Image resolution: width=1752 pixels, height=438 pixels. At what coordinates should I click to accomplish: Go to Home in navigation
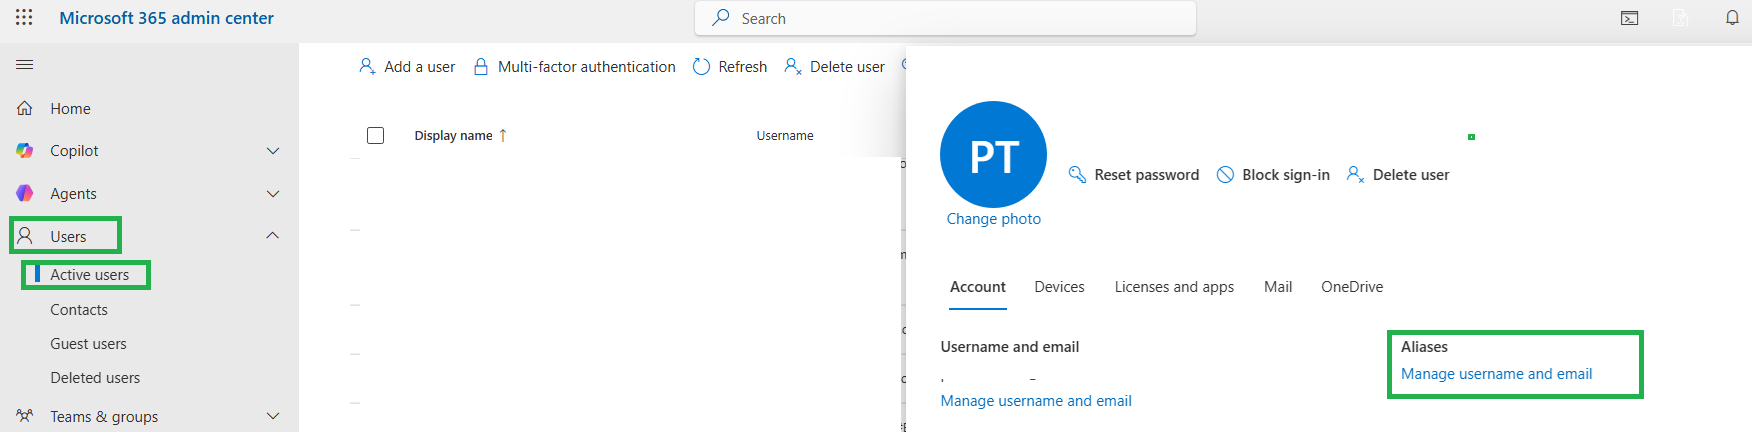click(x=70, y=108)
